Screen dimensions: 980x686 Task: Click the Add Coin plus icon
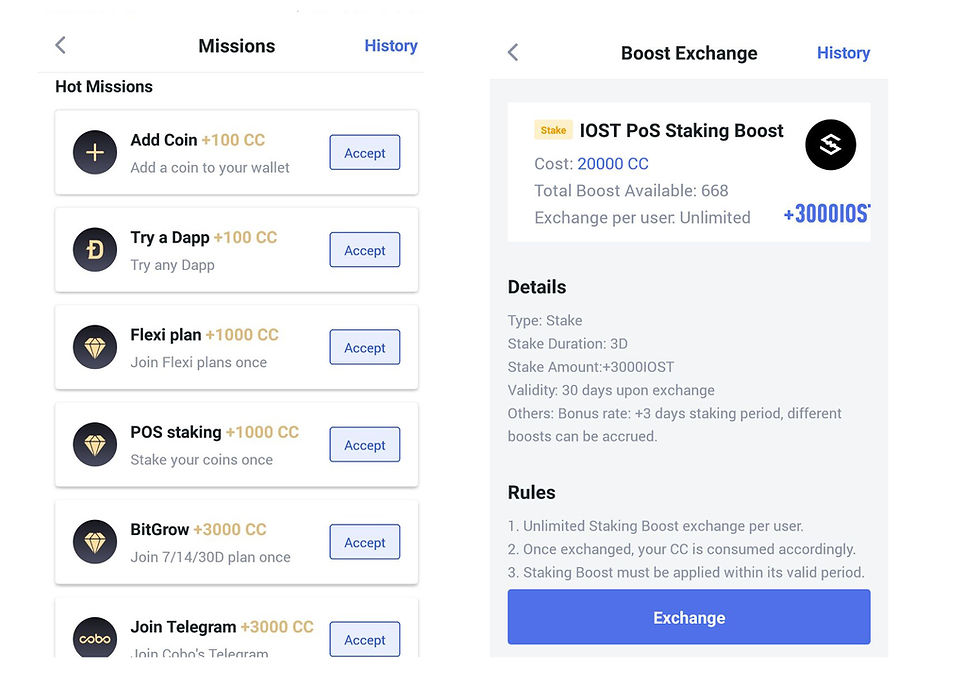(x=95, y=152)
